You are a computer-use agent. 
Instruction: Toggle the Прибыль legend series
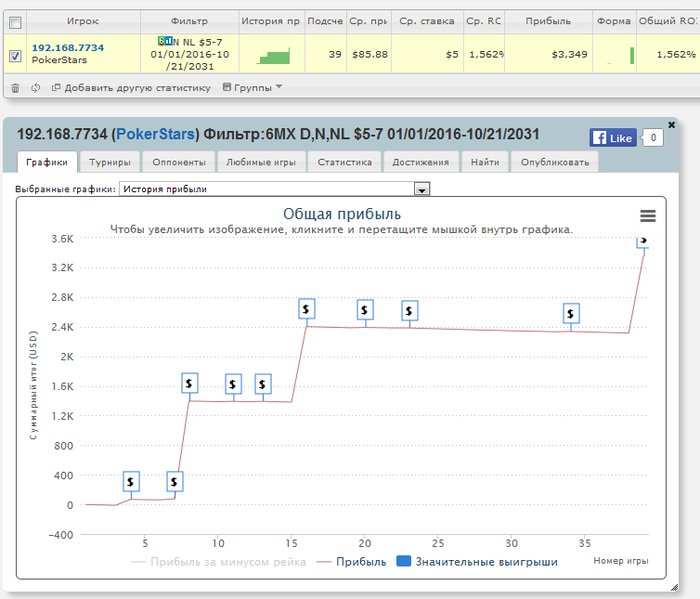[x=352, y=562]
